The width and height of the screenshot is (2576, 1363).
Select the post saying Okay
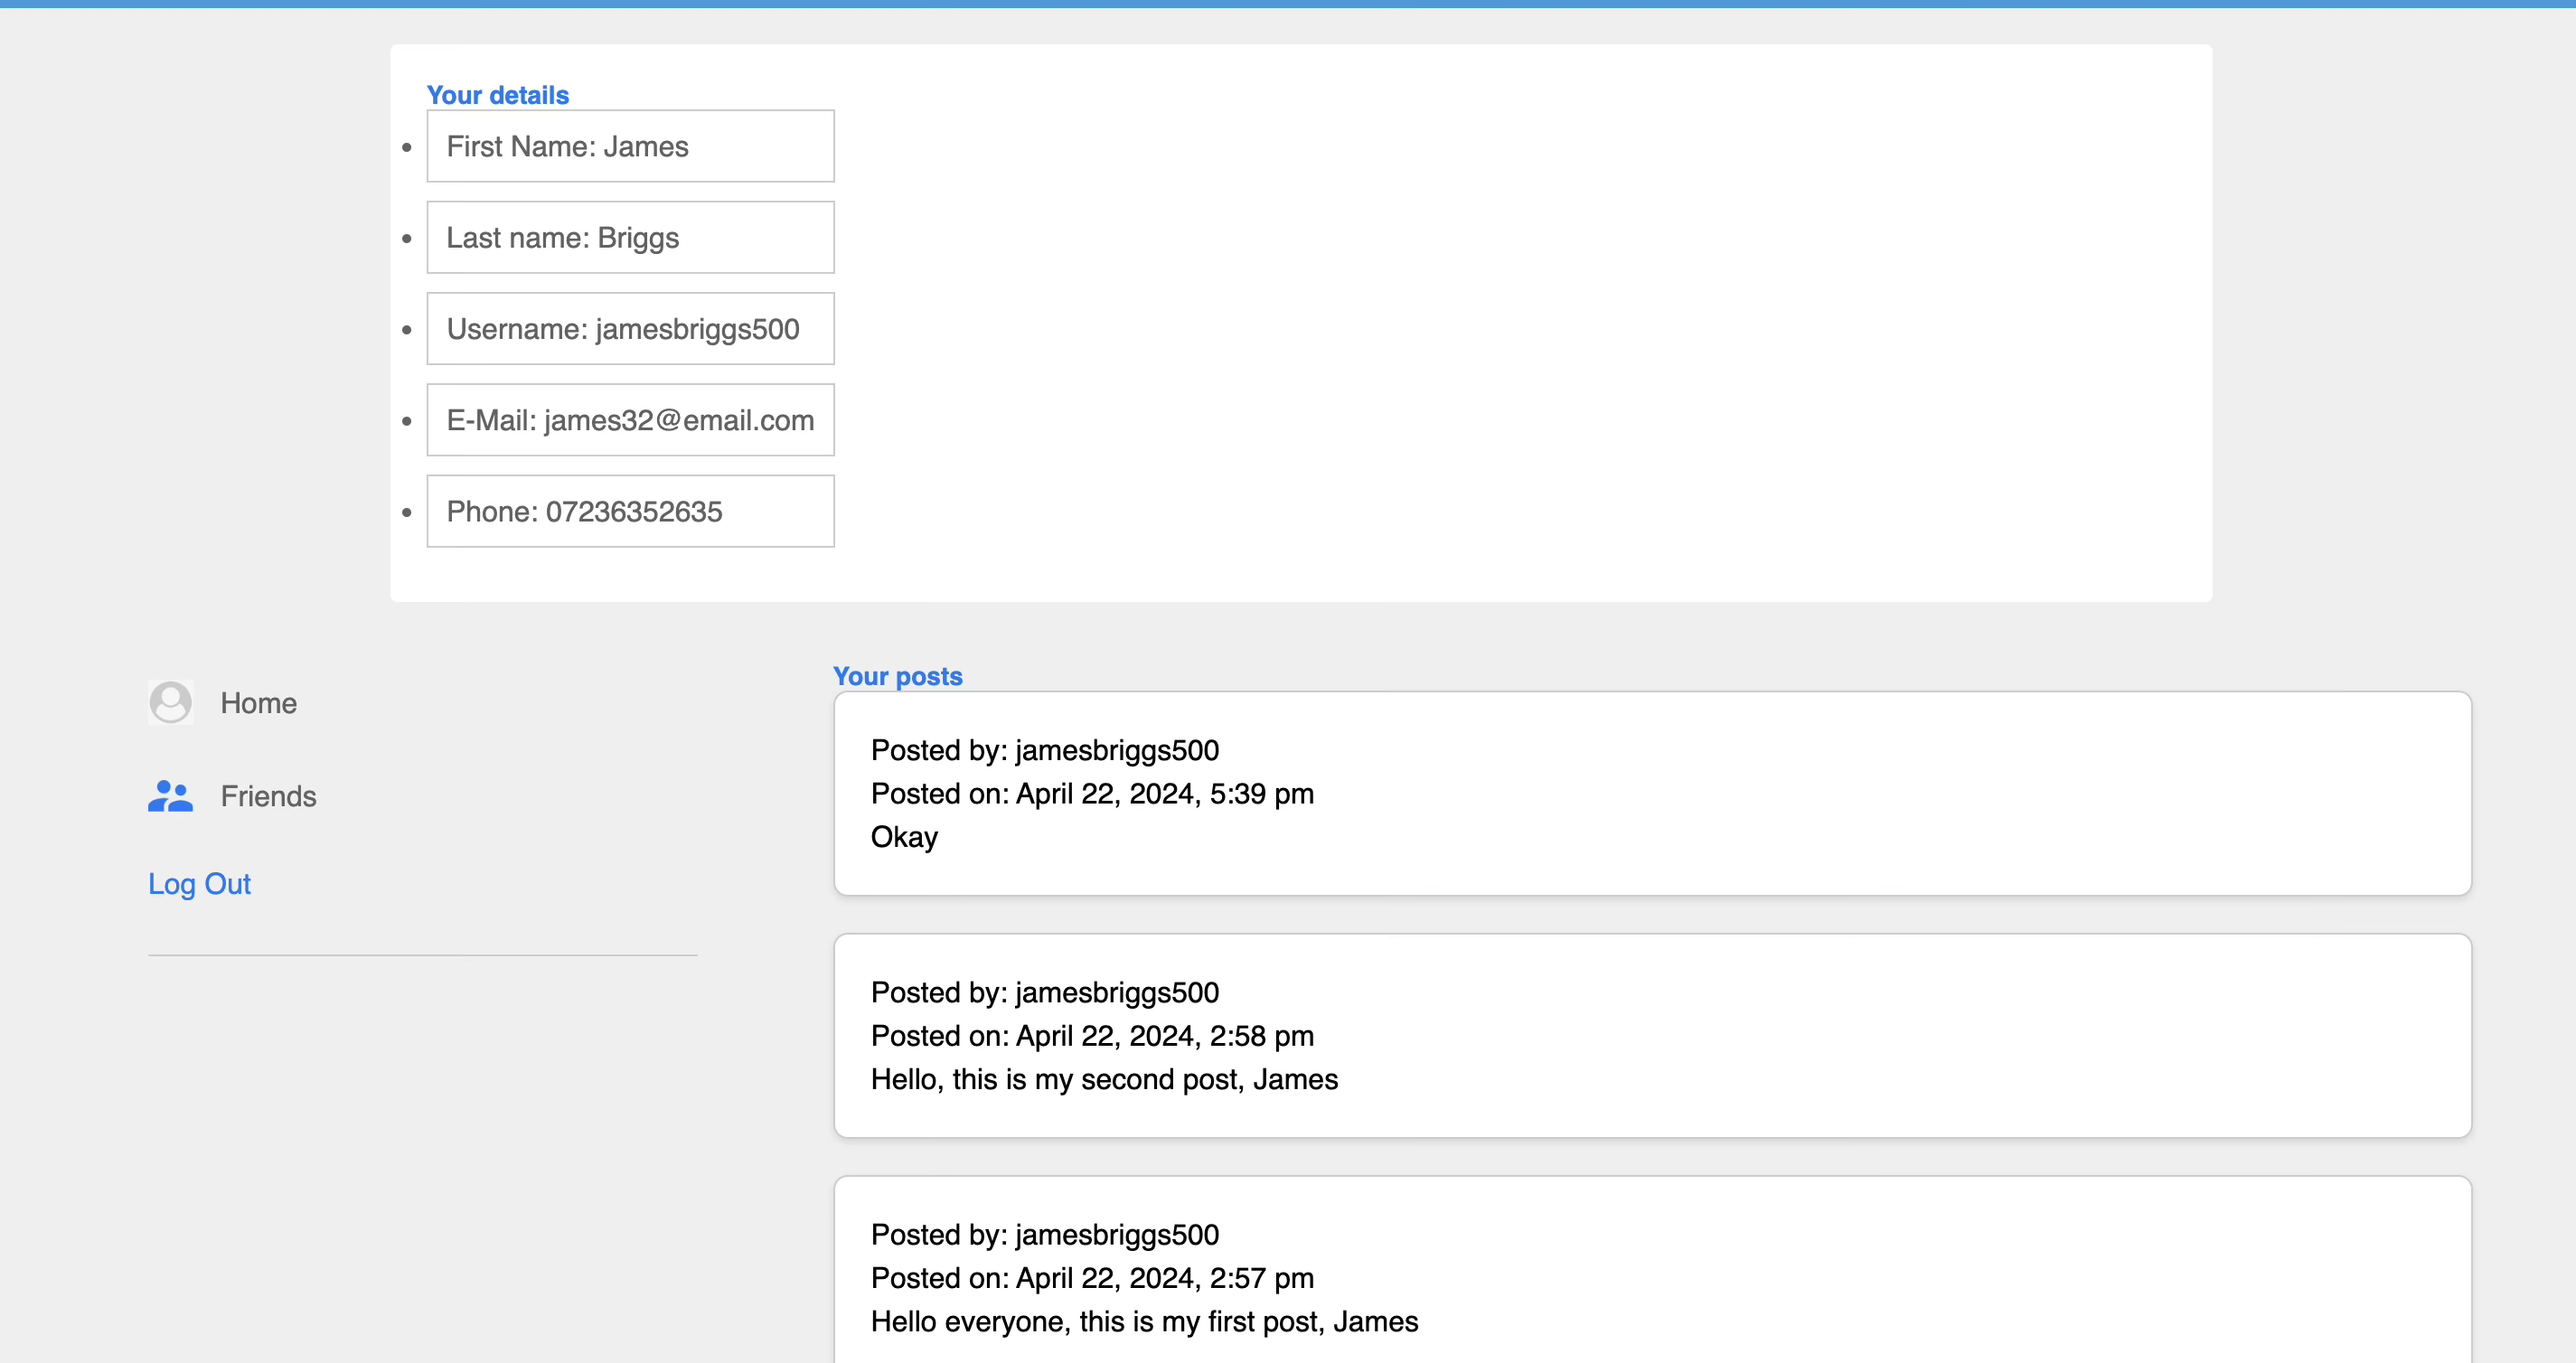pos(904,837)
